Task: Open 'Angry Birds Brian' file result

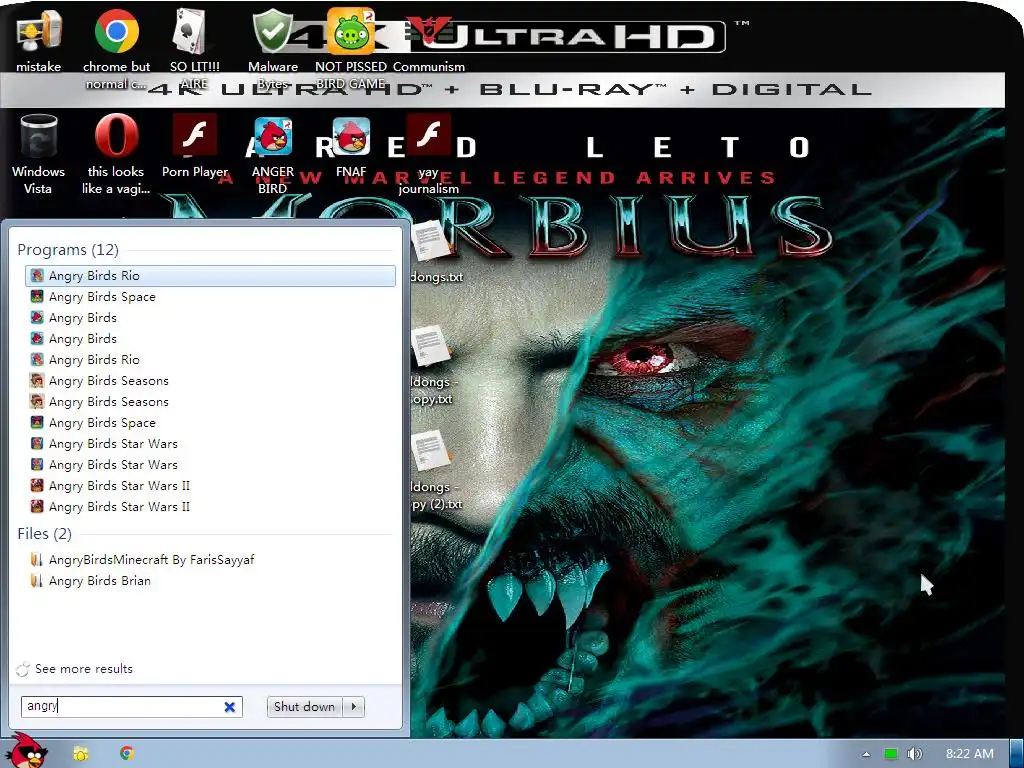Action: click(x=210, y=581)
